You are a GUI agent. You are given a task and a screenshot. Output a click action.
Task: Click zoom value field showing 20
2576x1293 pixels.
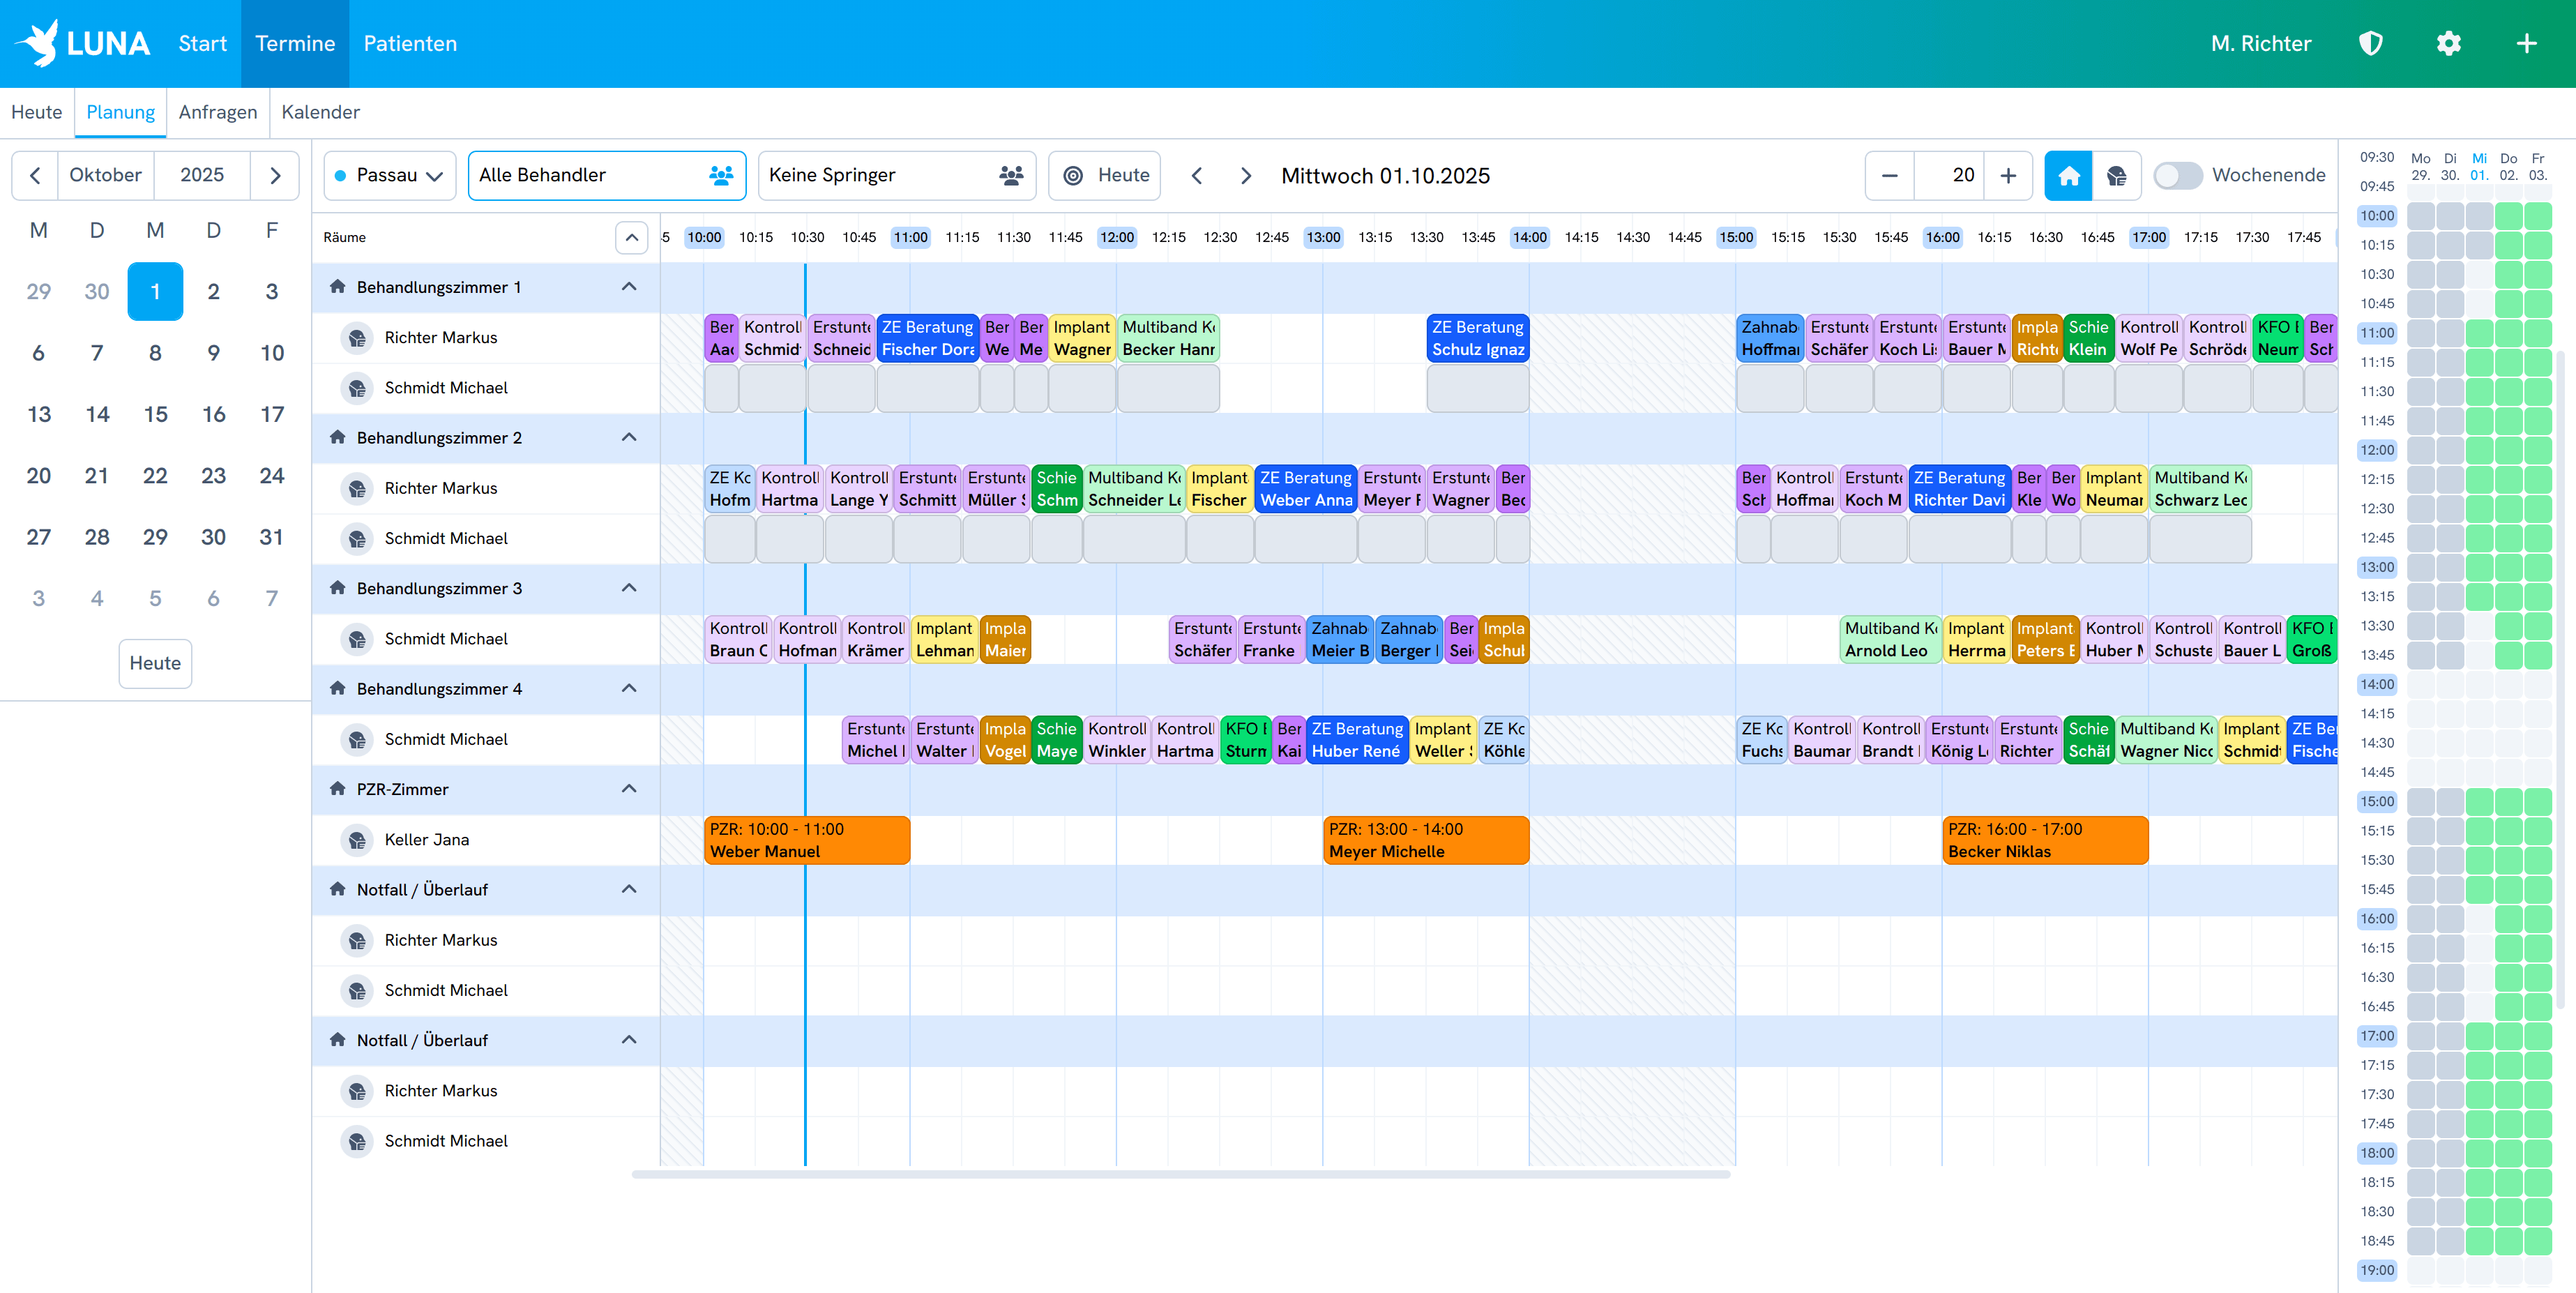click(1949, 175)
